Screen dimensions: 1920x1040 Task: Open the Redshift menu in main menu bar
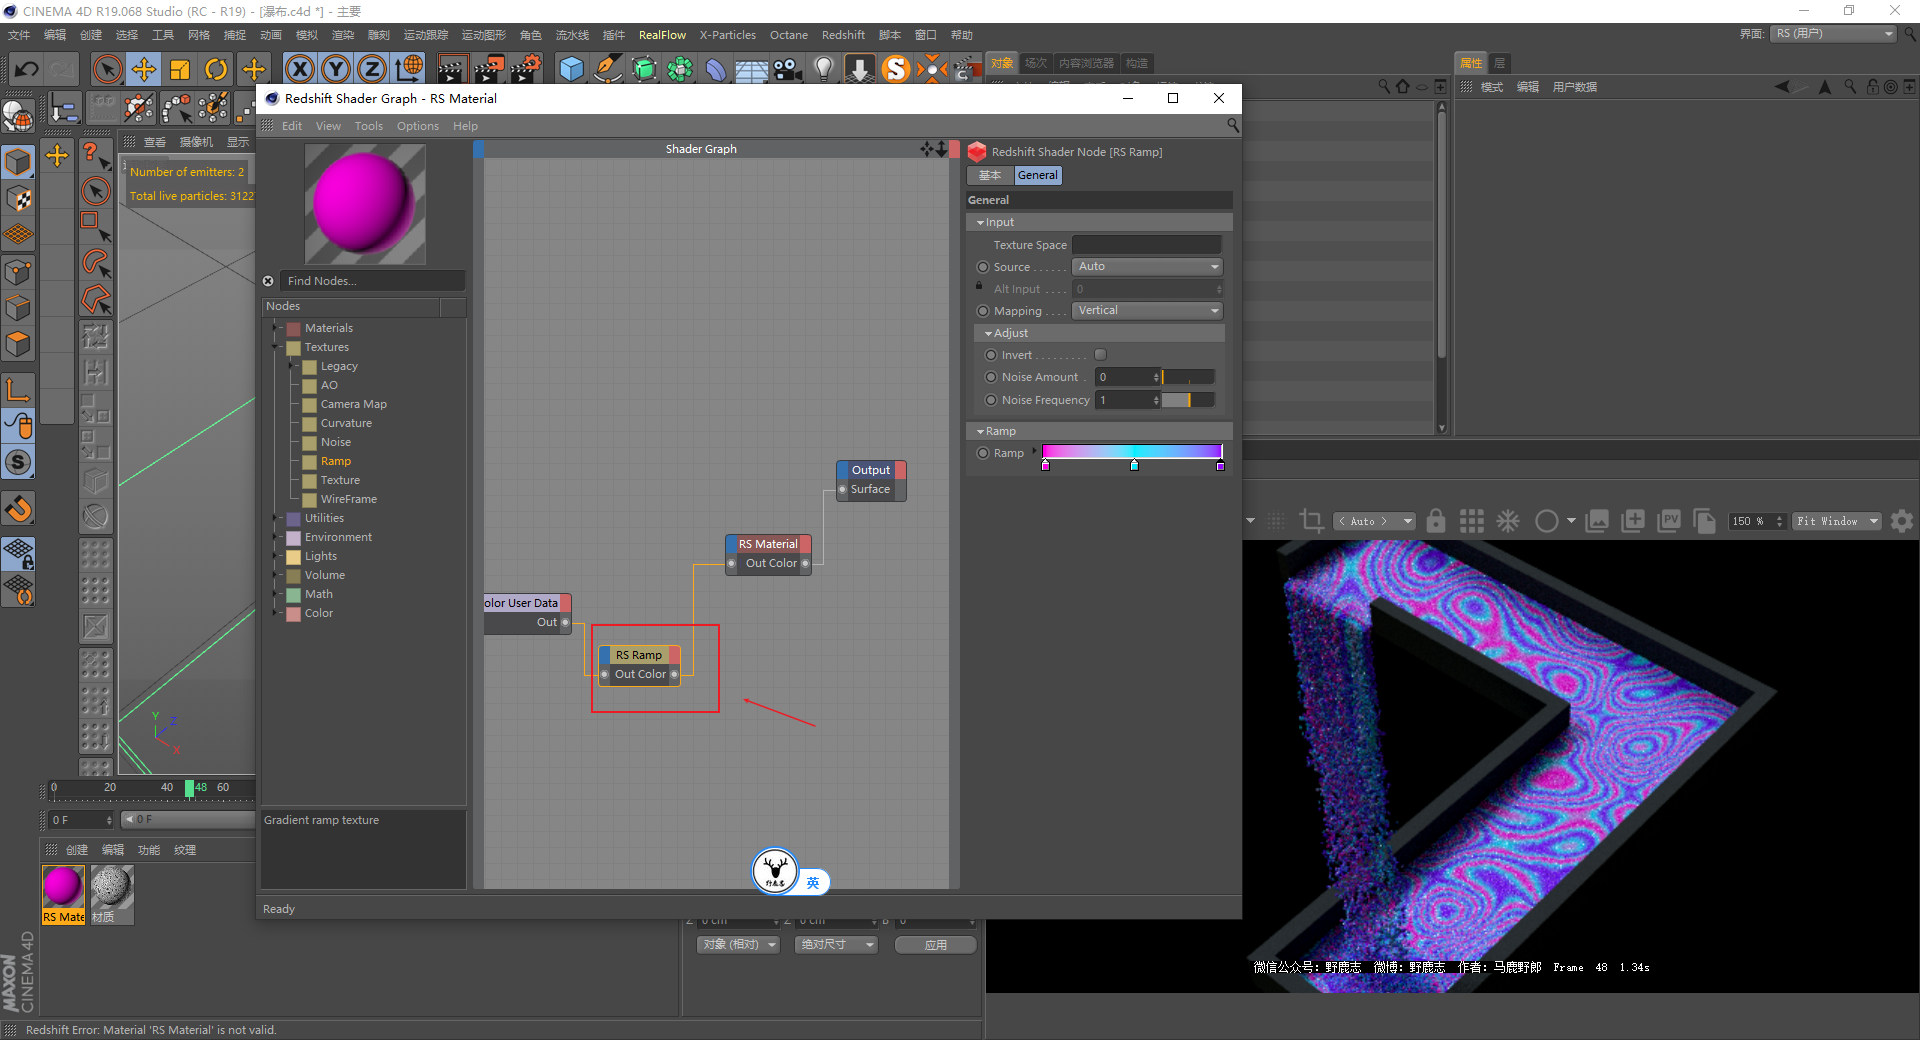[x=843, y=35]
